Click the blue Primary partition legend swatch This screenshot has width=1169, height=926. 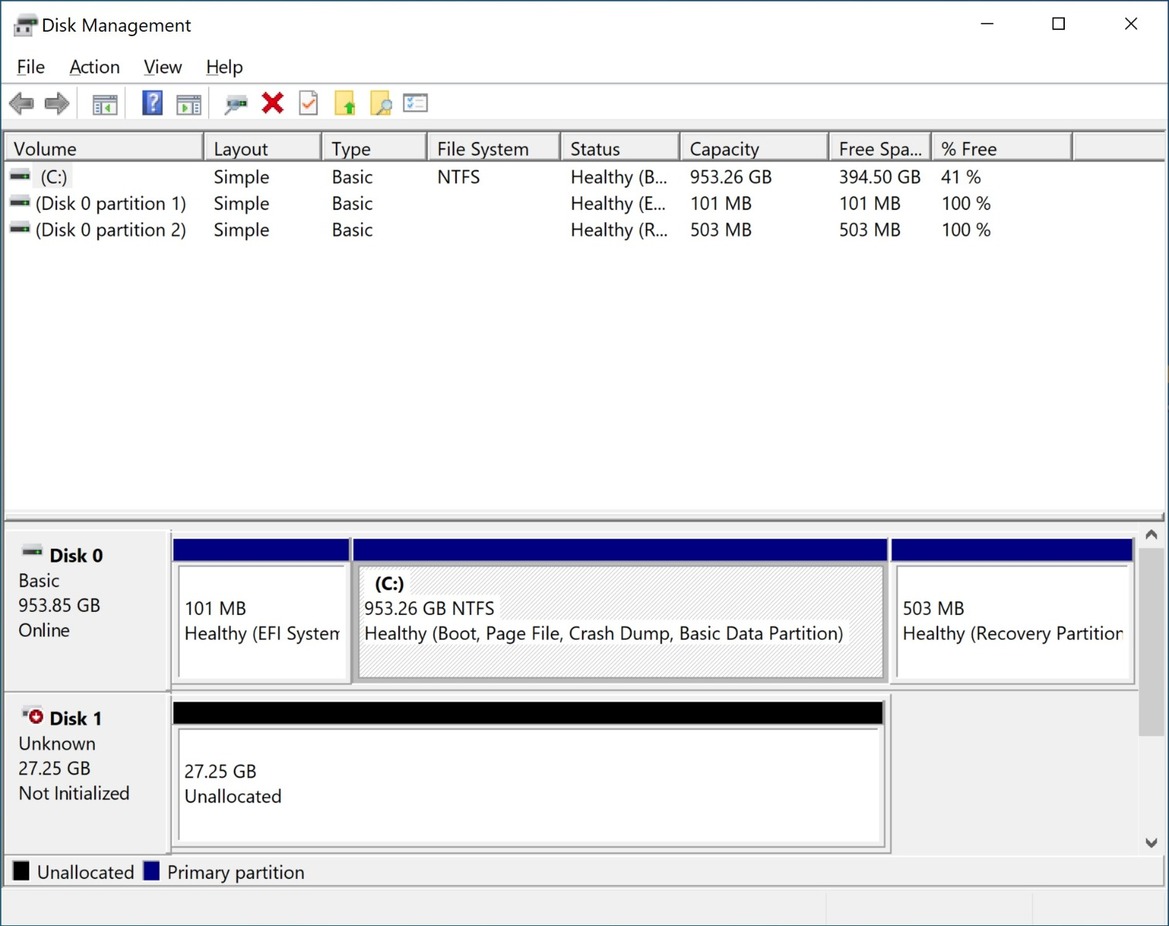coord(151,871)
